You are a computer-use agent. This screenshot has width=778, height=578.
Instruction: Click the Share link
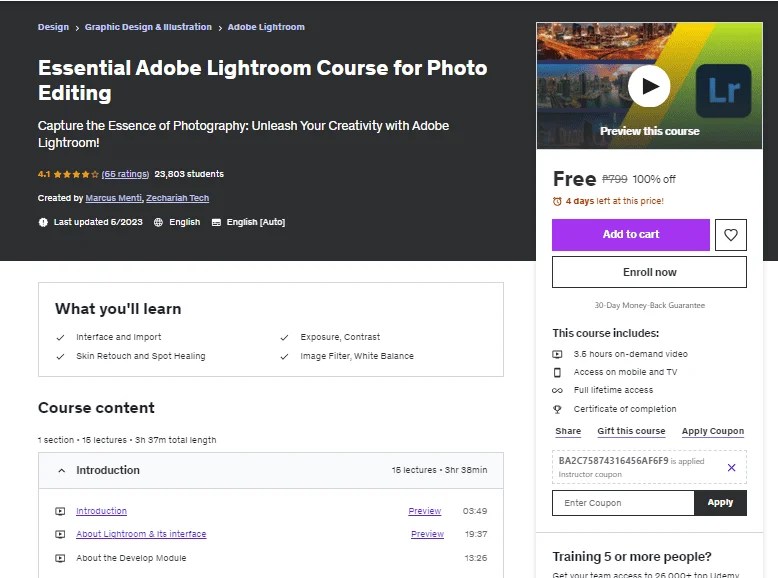point(568,431)
